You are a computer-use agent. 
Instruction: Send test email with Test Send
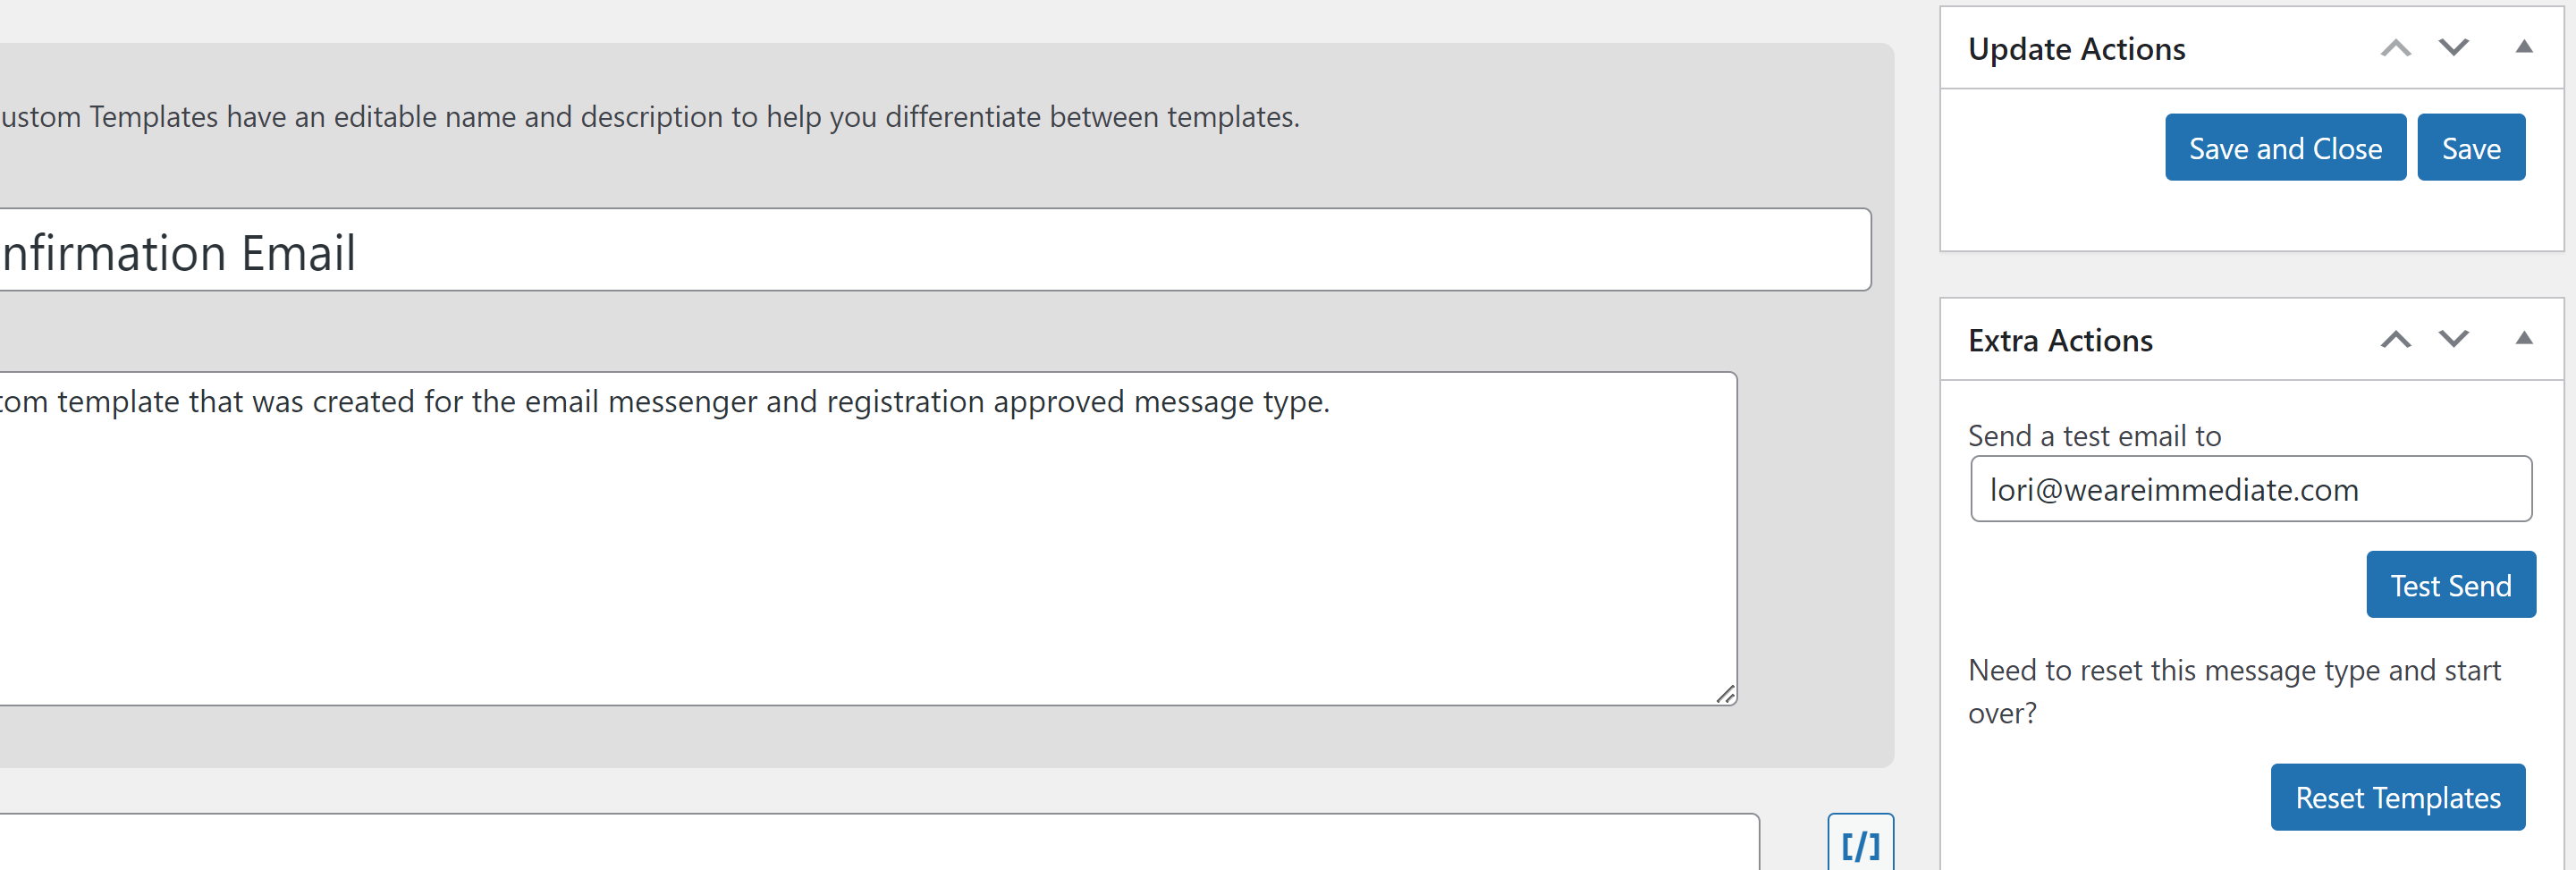tap(2450, 584)
